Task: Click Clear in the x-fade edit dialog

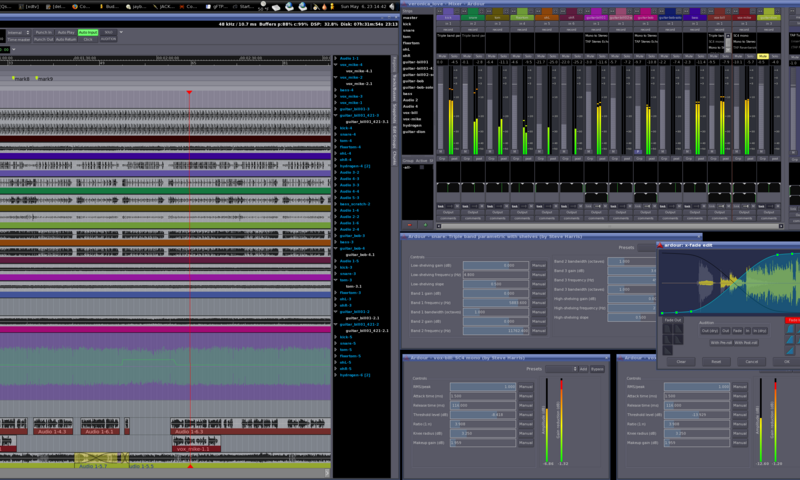Action: tap(681, 362)
